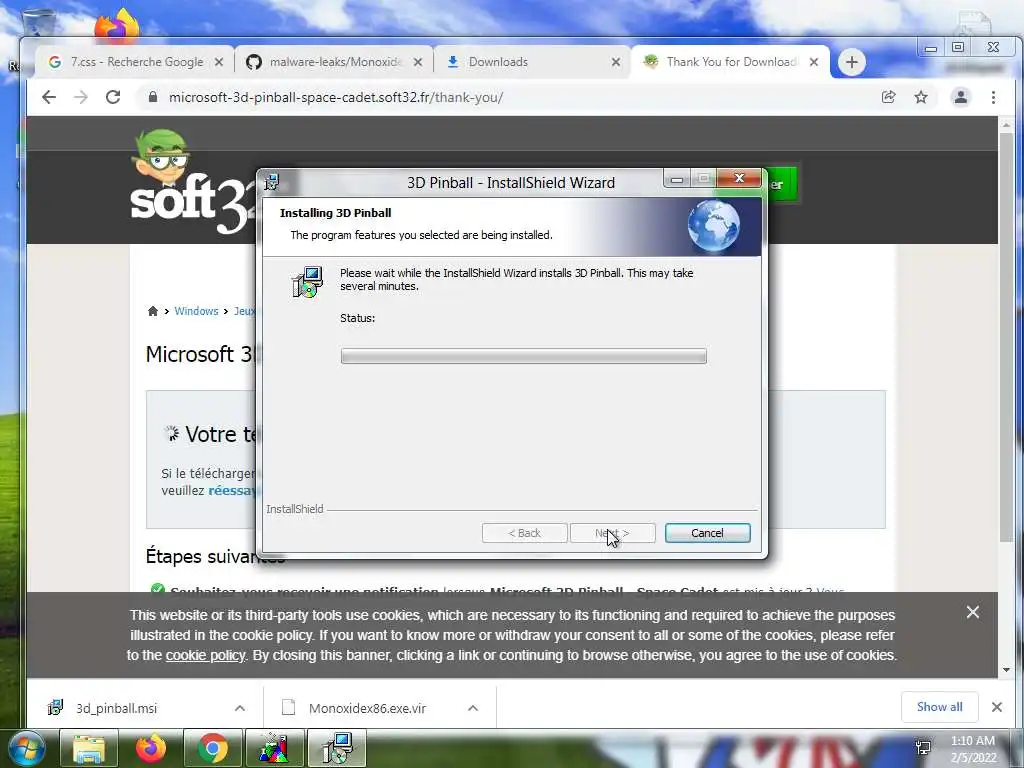Click scrollbar down arrow on page
Image resolution: width=1024 pixels, height=768 pixels.
(1006, 669)
